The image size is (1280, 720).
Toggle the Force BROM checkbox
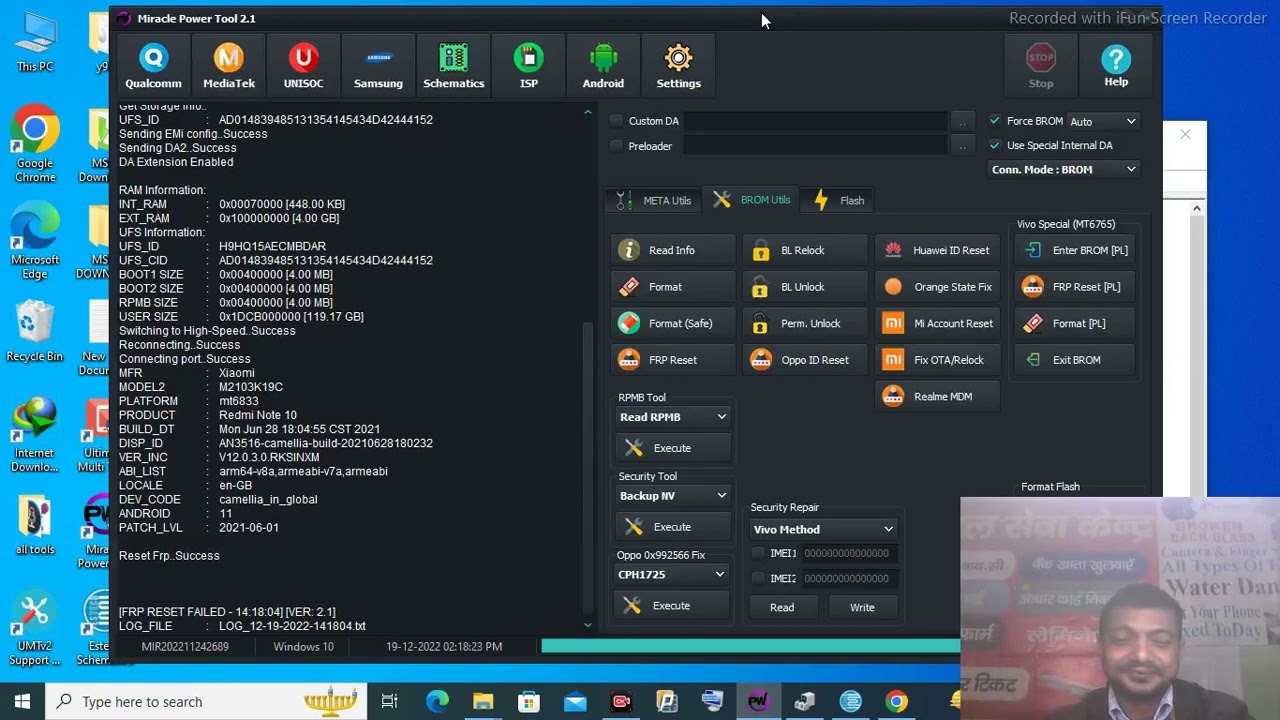994,121
